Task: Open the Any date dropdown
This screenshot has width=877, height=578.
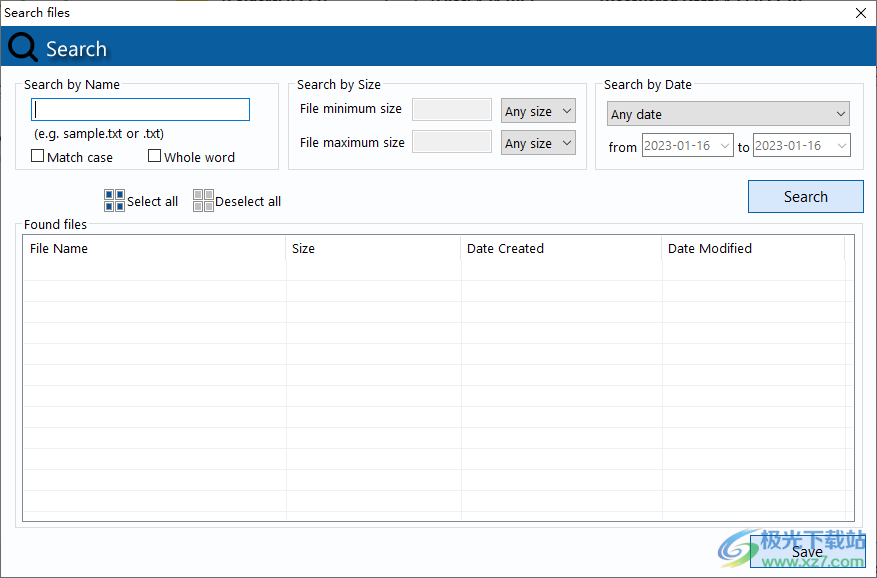Action: pyautogui.click(x=727, y=114)
